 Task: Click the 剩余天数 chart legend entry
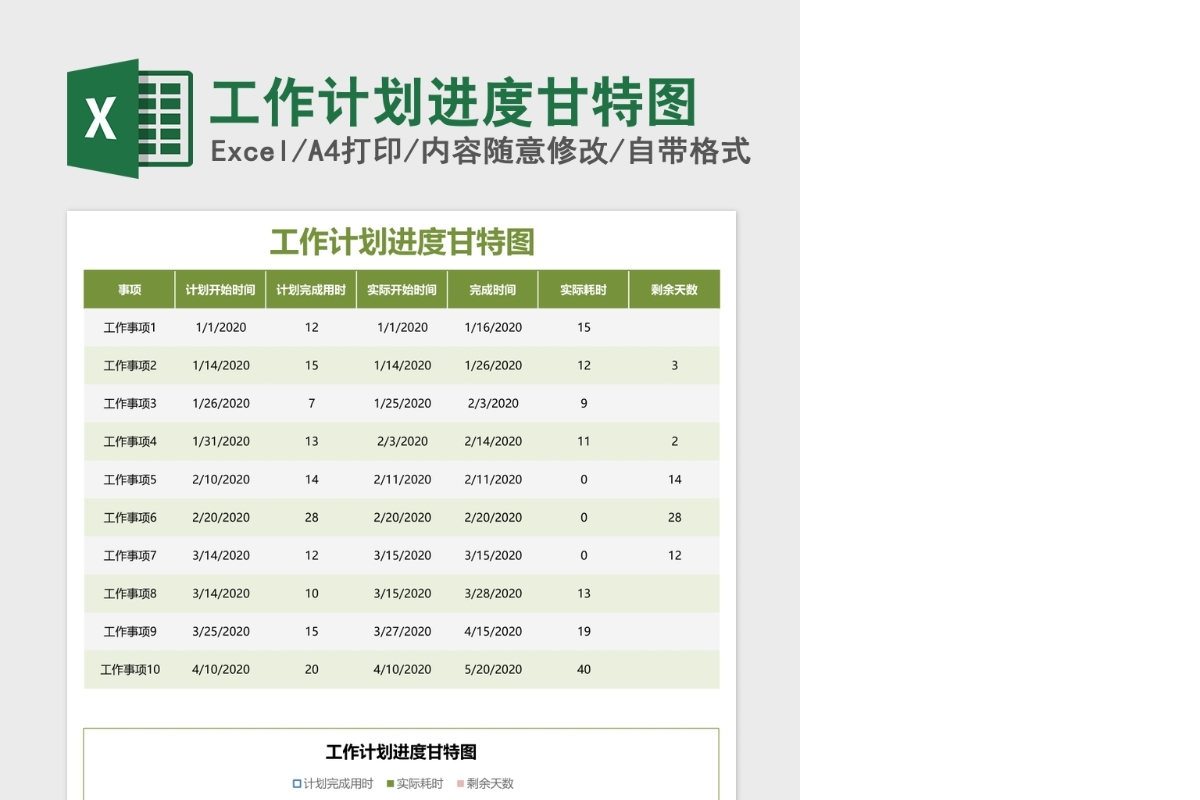pyautogui.click(x=485, y=784)
